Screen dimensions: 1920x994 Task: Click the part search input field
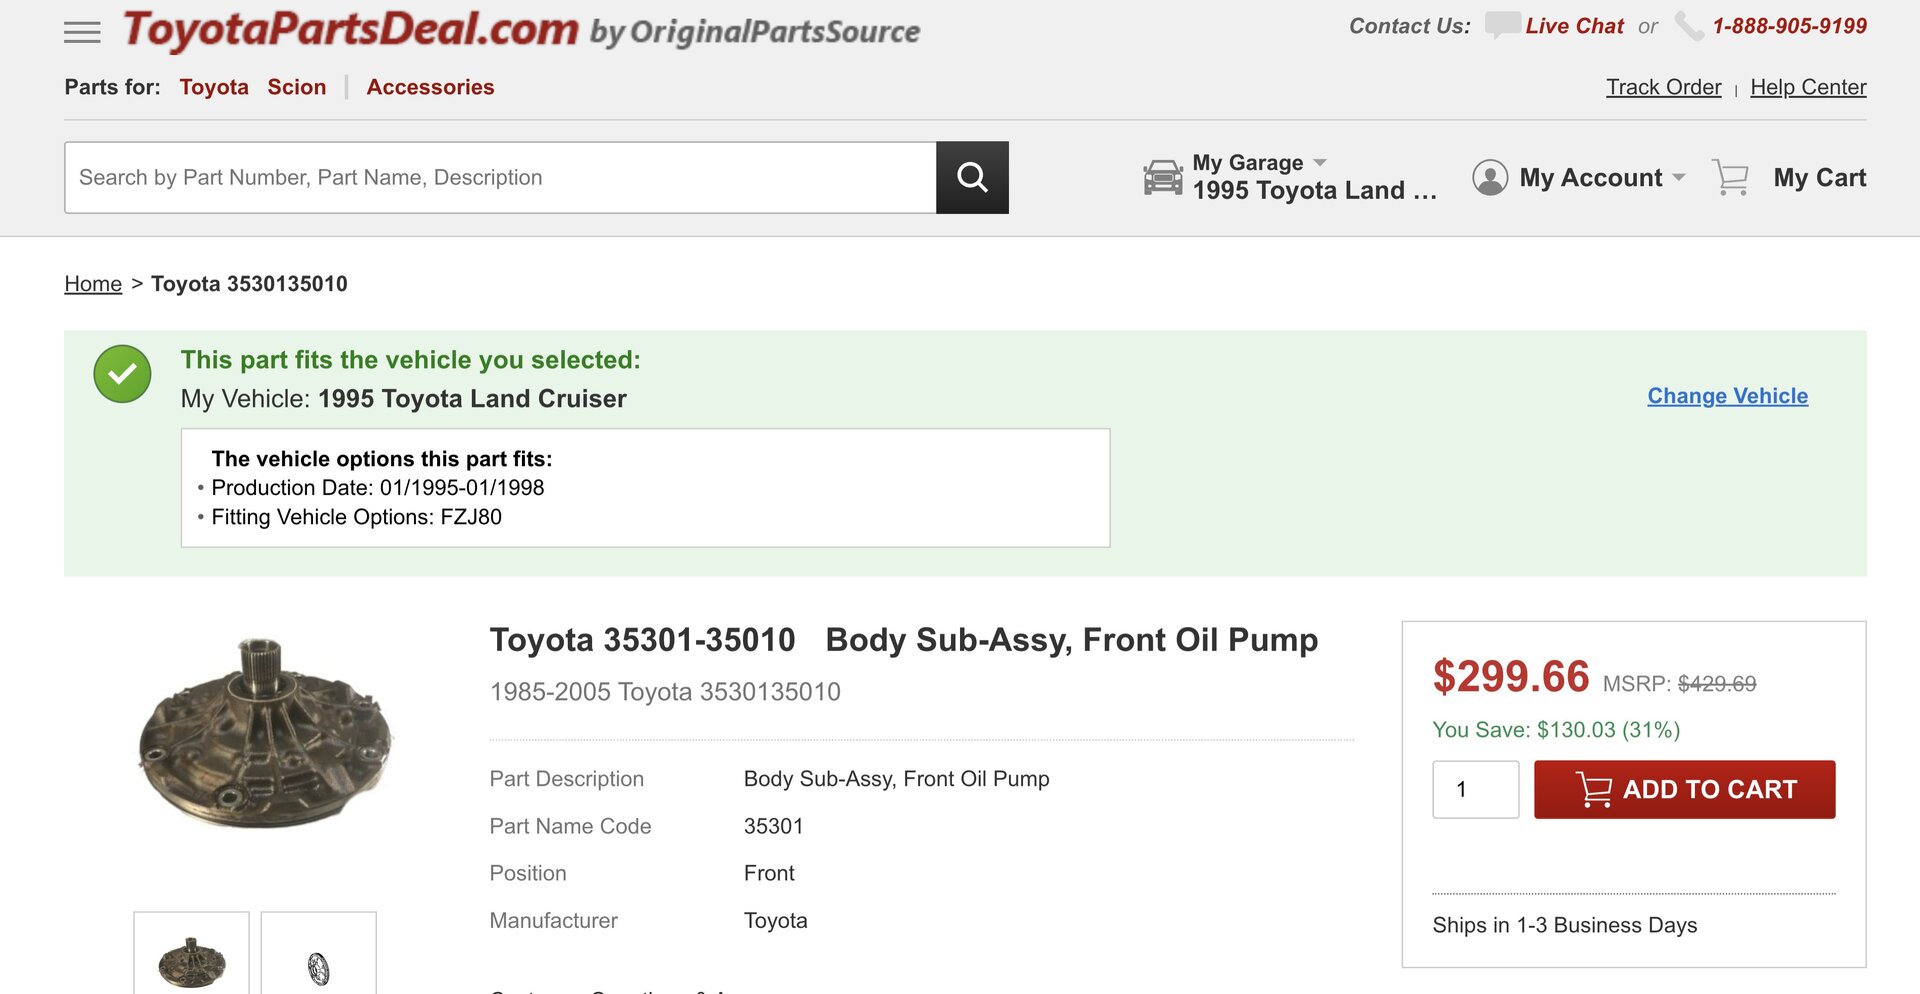click(x=500, y=177)
